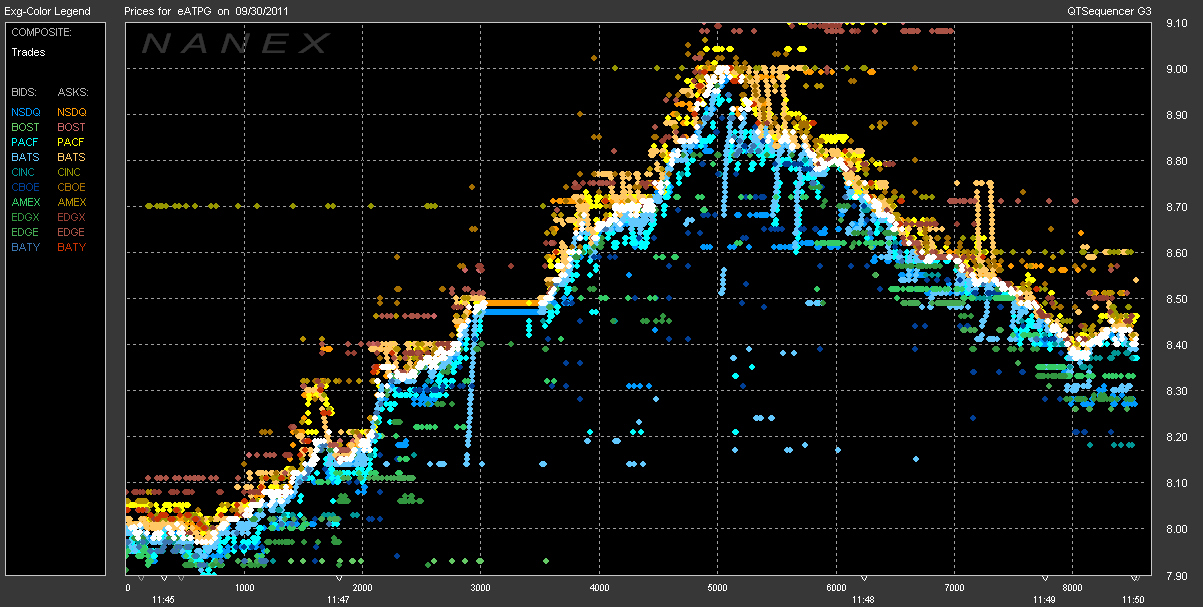Click the 6000 sequence axis label
Viewport: 1203px width, 607px height.
tap(835, 588)
